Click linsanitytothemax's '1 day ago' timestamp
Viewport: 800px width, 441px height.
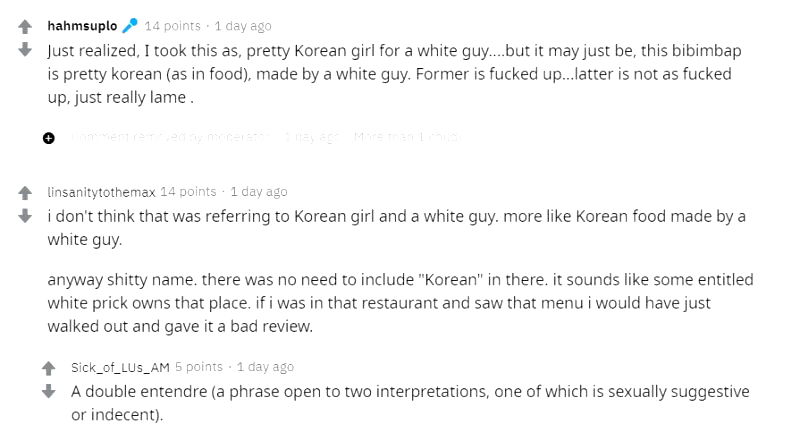point(258,192)
